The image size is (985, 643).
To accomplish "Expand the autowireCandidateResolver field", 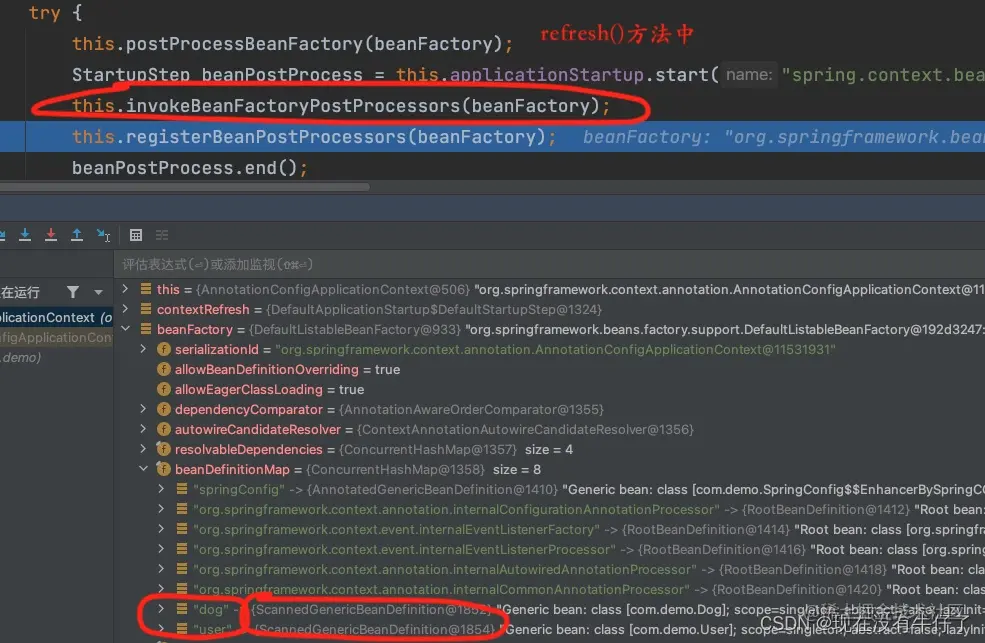I will pos(143,430).
